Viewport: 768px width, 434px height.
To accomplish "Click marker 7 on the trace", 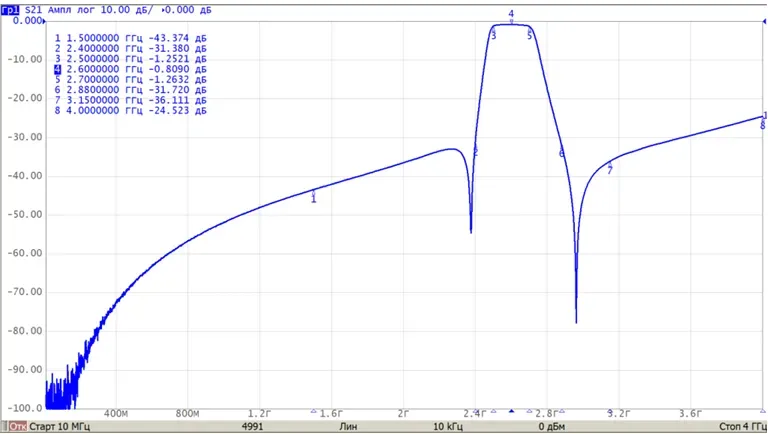I will 610,169.
